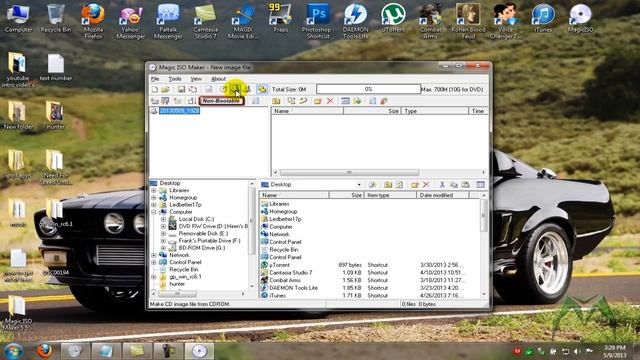Click the New image file icon
Screen dimensions: 640x360
pyautogui.click(x=155, y=89)
